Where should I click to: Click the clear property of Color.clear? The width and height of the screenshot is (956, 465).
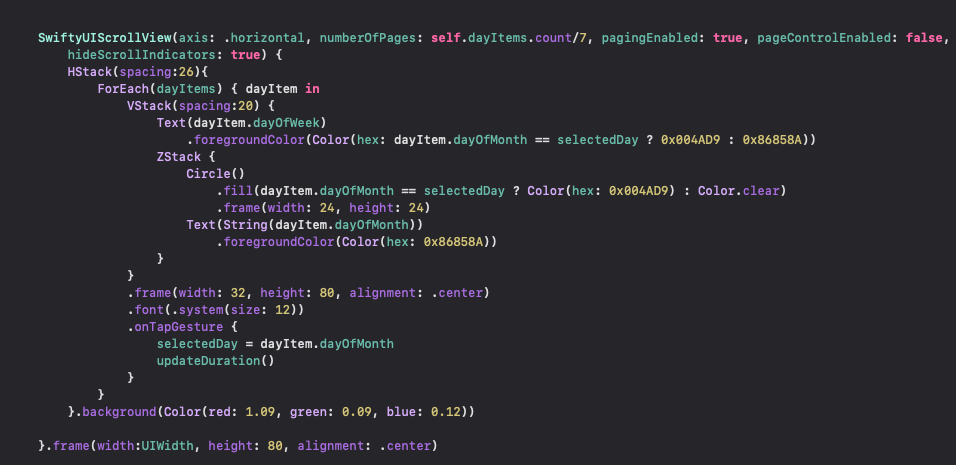[x=761, y=191]
